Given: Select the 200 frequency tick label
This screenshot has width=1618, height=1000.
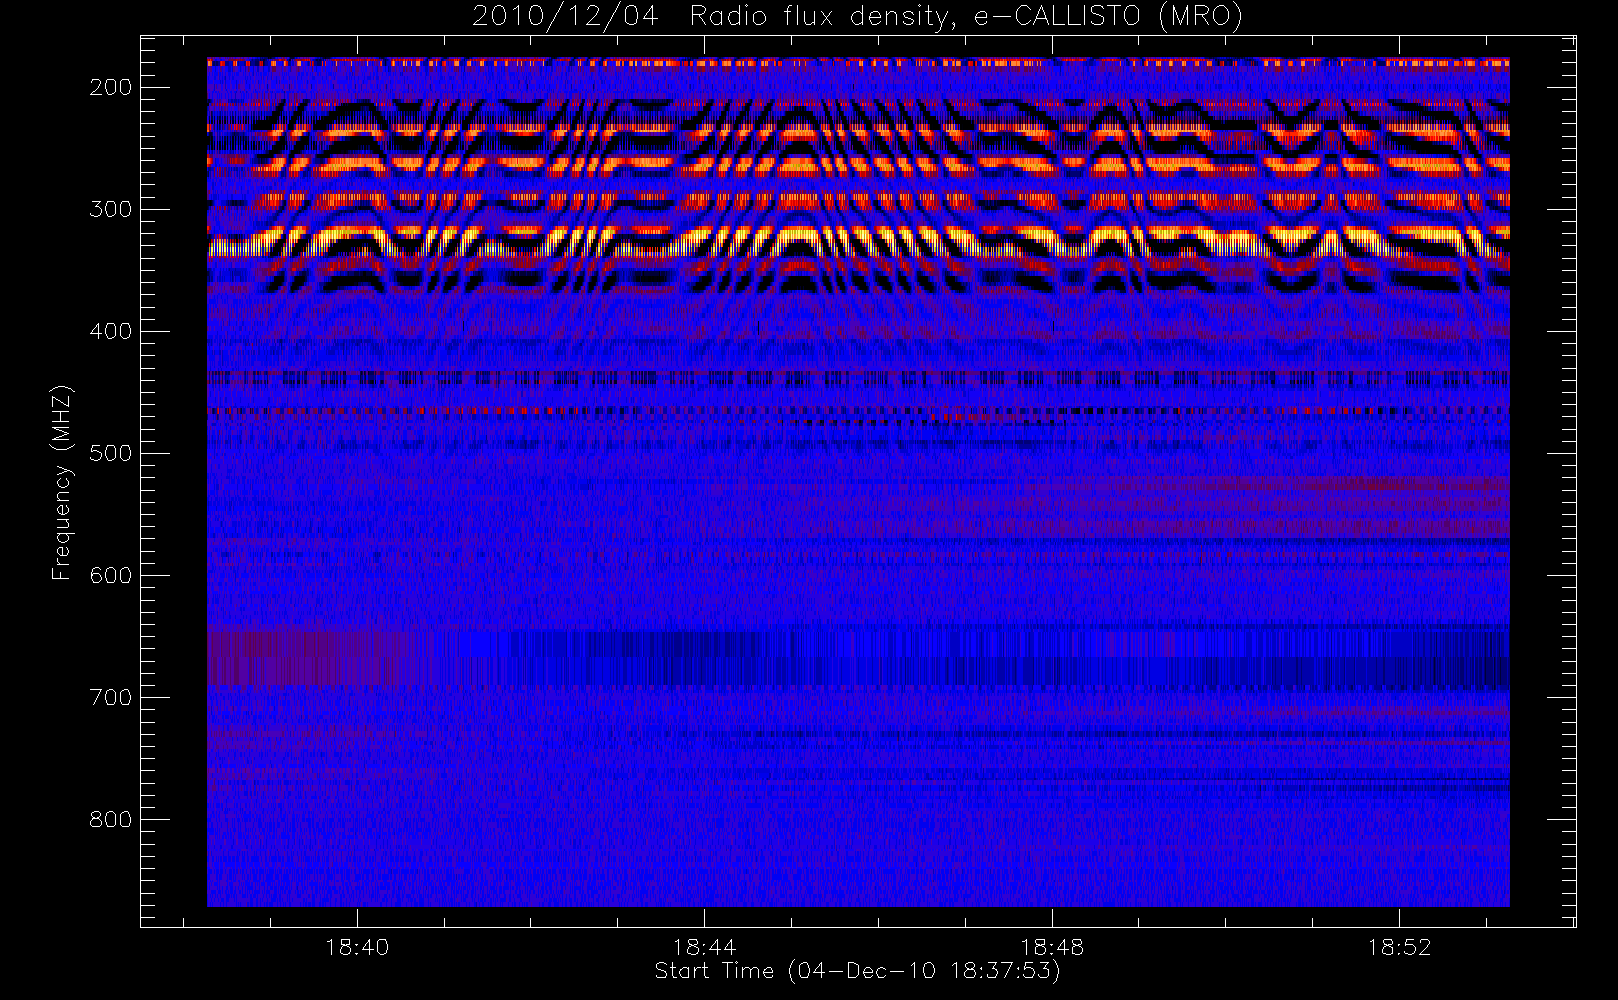Looking at the screenshot, I should (x=111, y=87).
